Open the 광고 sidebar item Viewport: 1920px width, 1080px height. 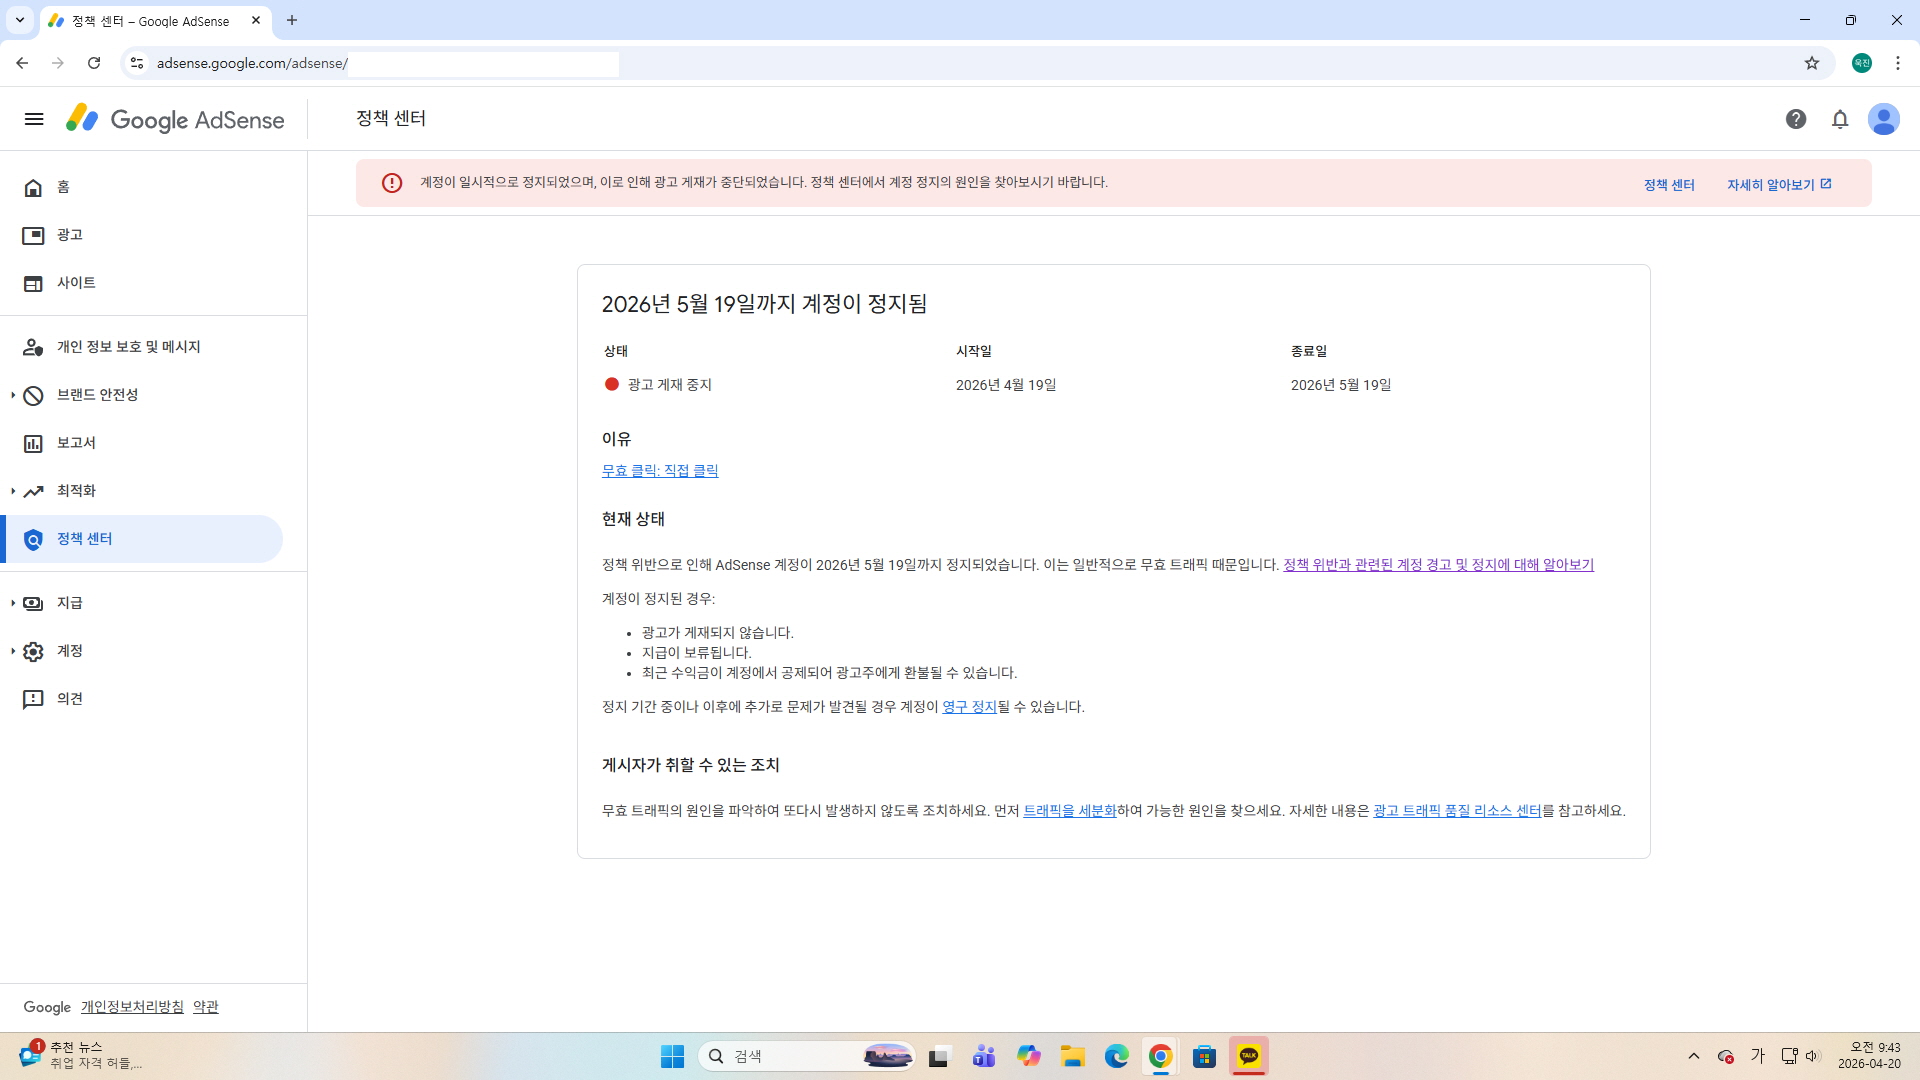[69, 235]
